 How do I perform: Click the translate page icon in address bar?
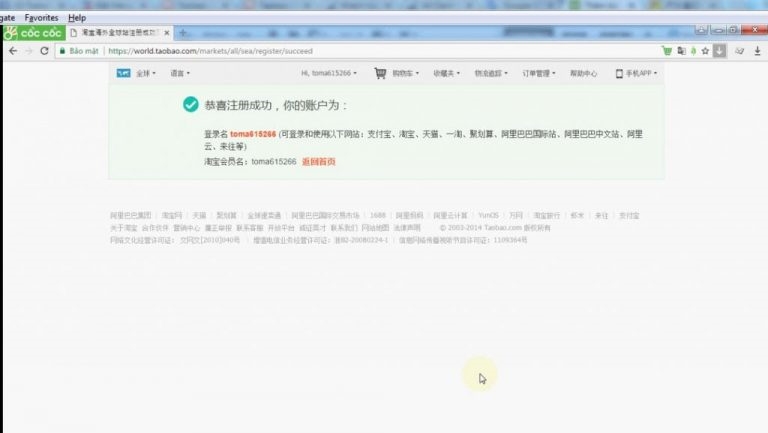coord(681,51)
